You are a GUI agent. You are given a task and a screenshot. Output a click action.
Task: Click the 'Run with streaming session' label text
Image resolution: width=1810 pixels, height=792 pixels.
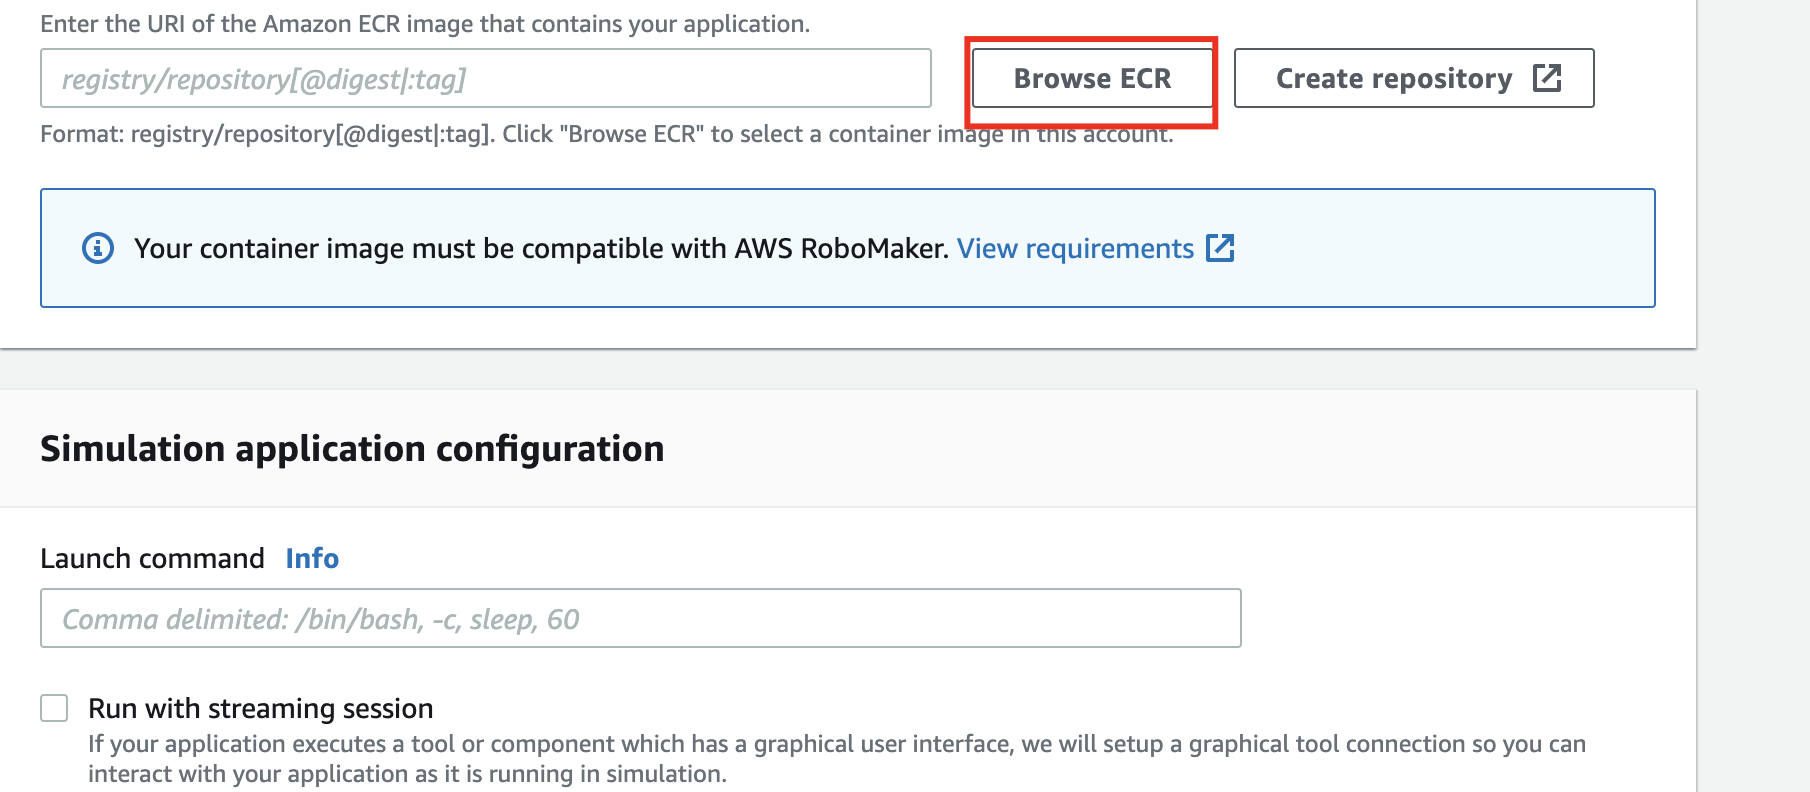click(260, 708)
